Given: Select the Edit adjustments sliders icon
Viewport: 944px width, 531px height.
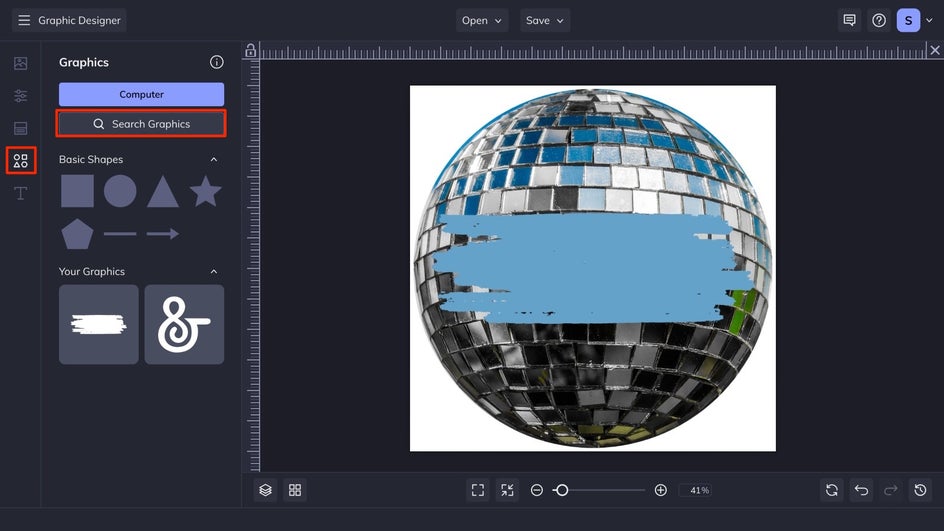Looking at the screenshot, I should click(20, 96).
